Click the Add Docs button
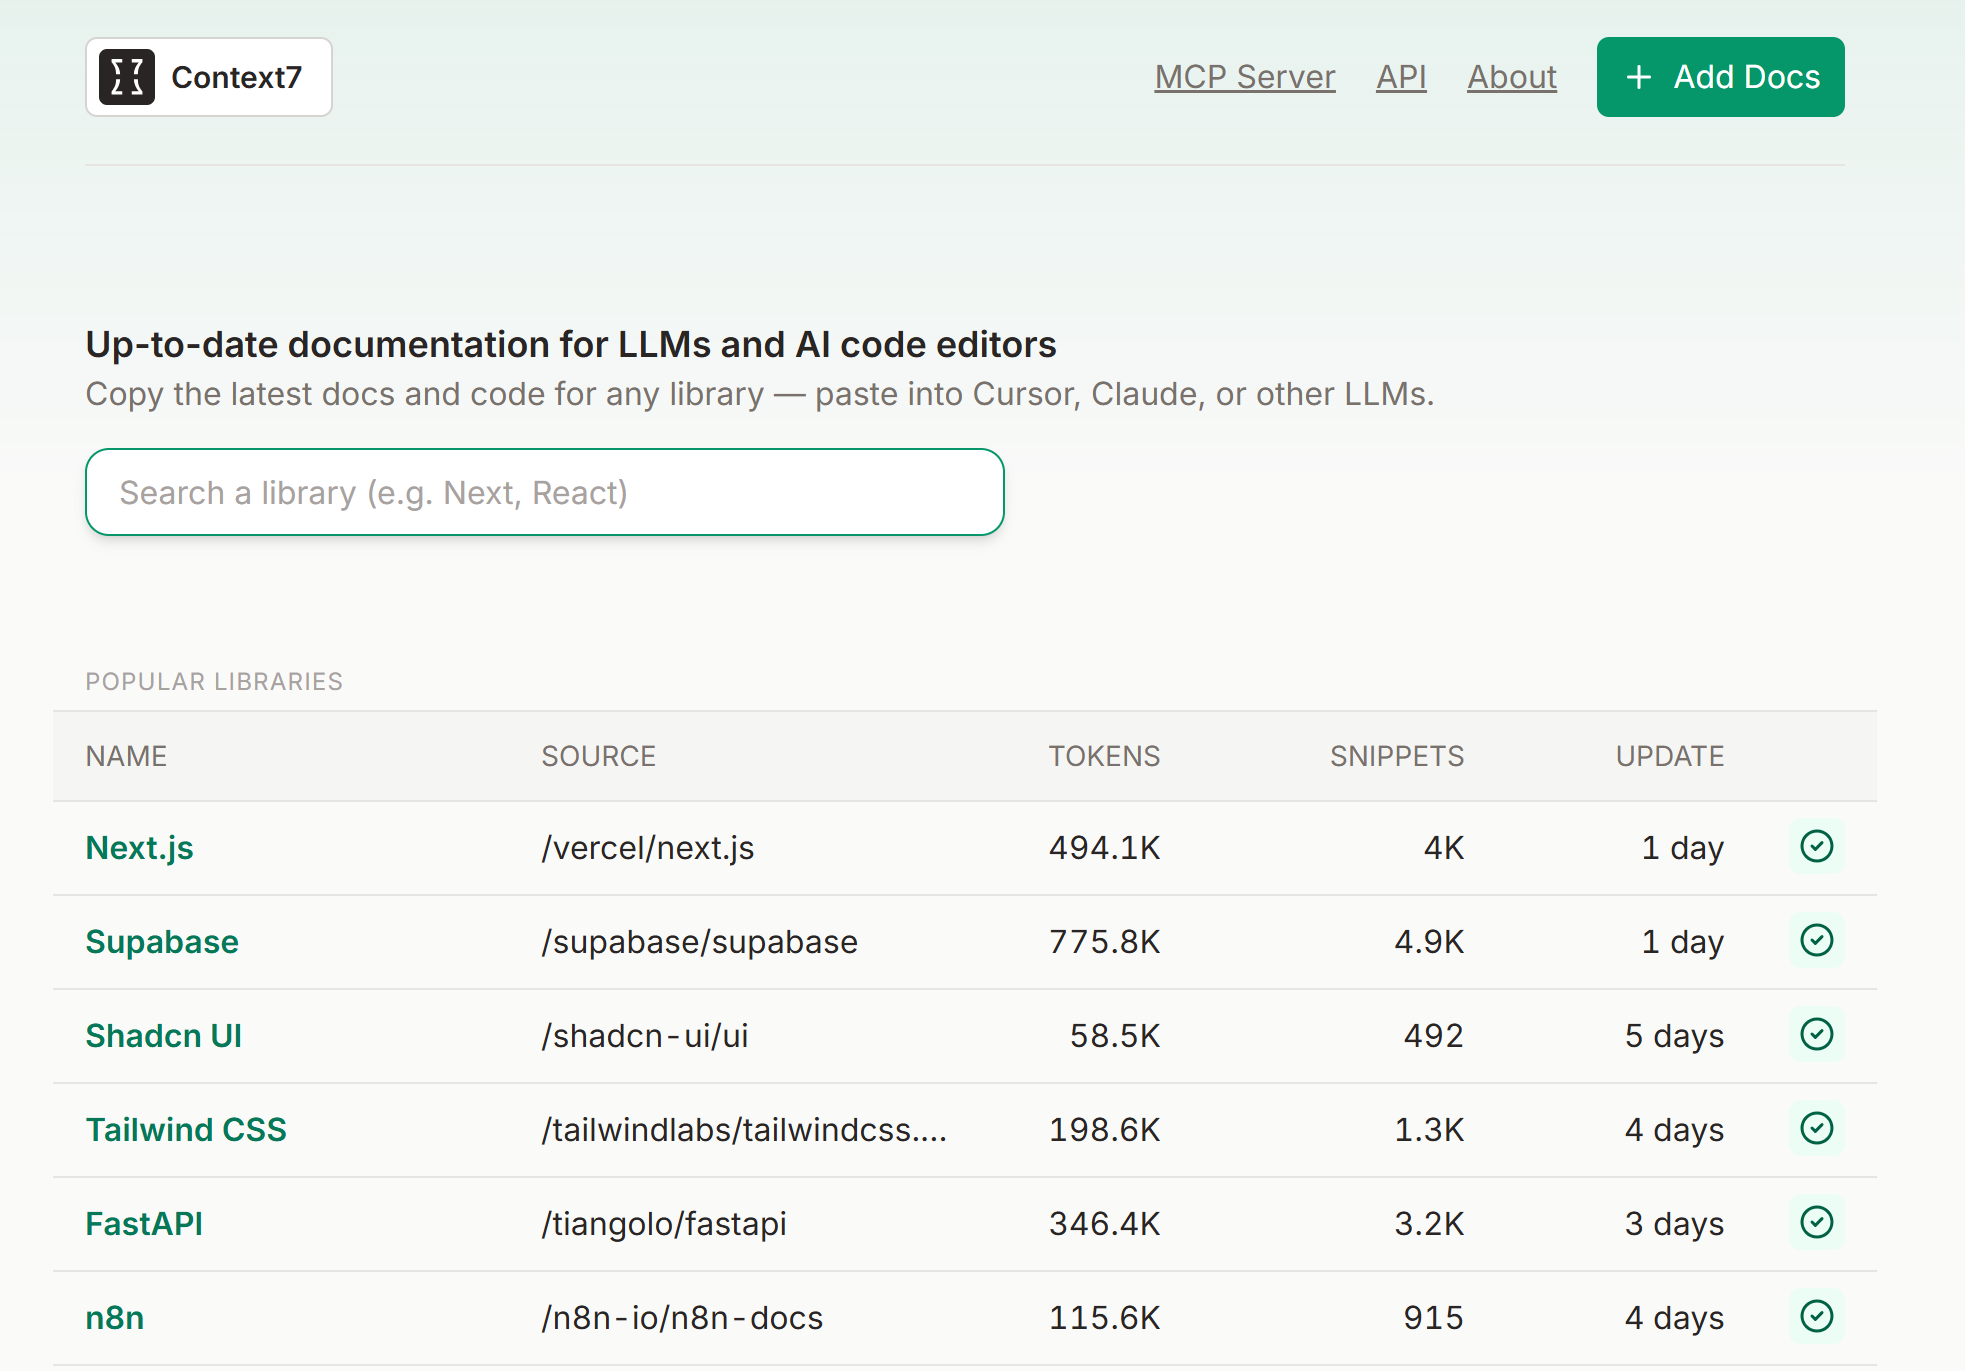Viewport: 1965px width, 1371px height. pos(1720,77)
